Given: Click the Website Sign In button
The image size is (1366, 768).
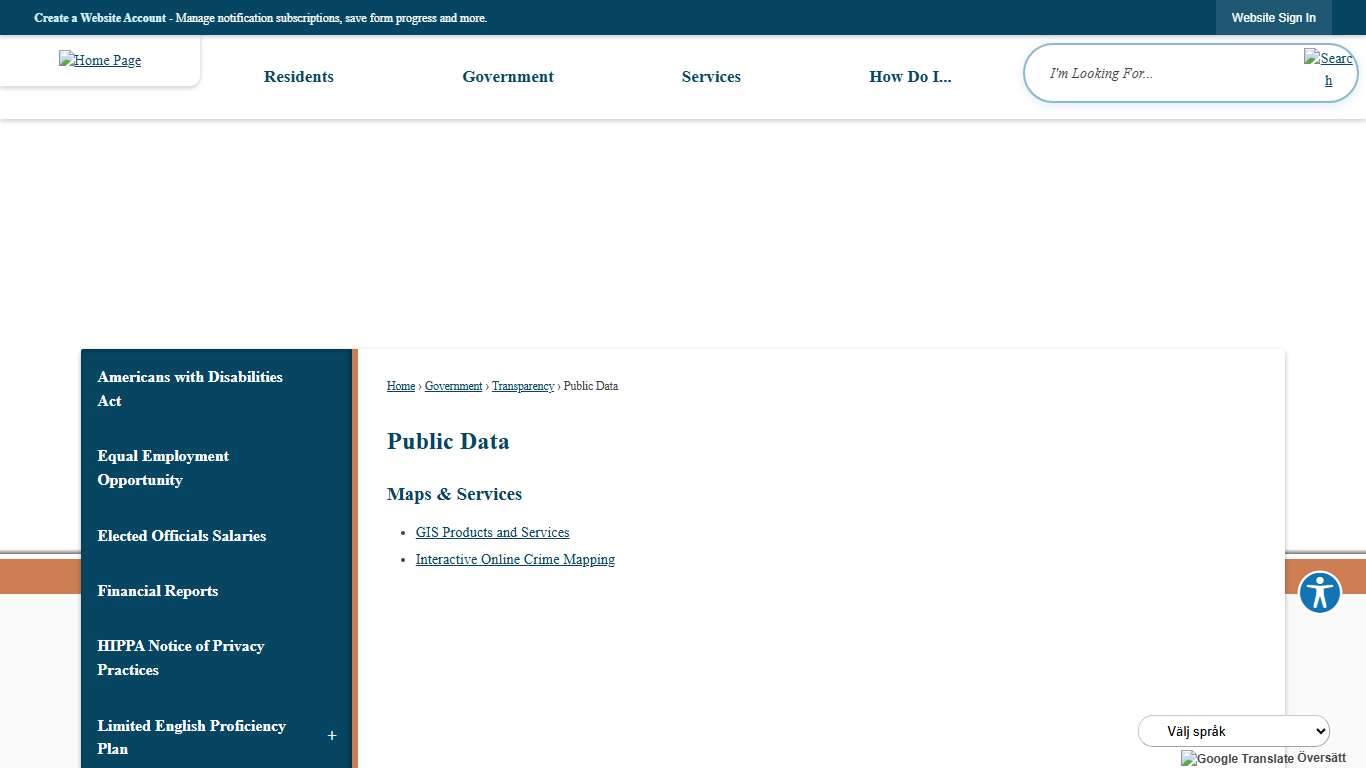Looking at the screenshot, I should [1273, 18].
